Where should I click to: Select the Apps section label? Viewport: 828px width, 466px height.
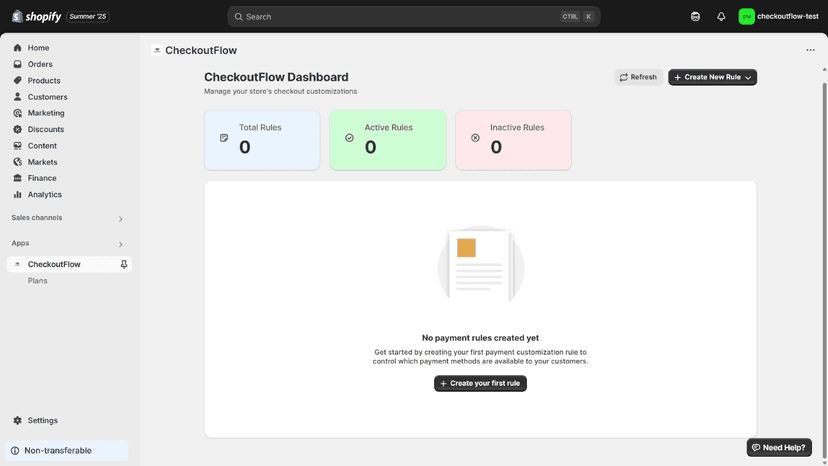coord(20,243)
